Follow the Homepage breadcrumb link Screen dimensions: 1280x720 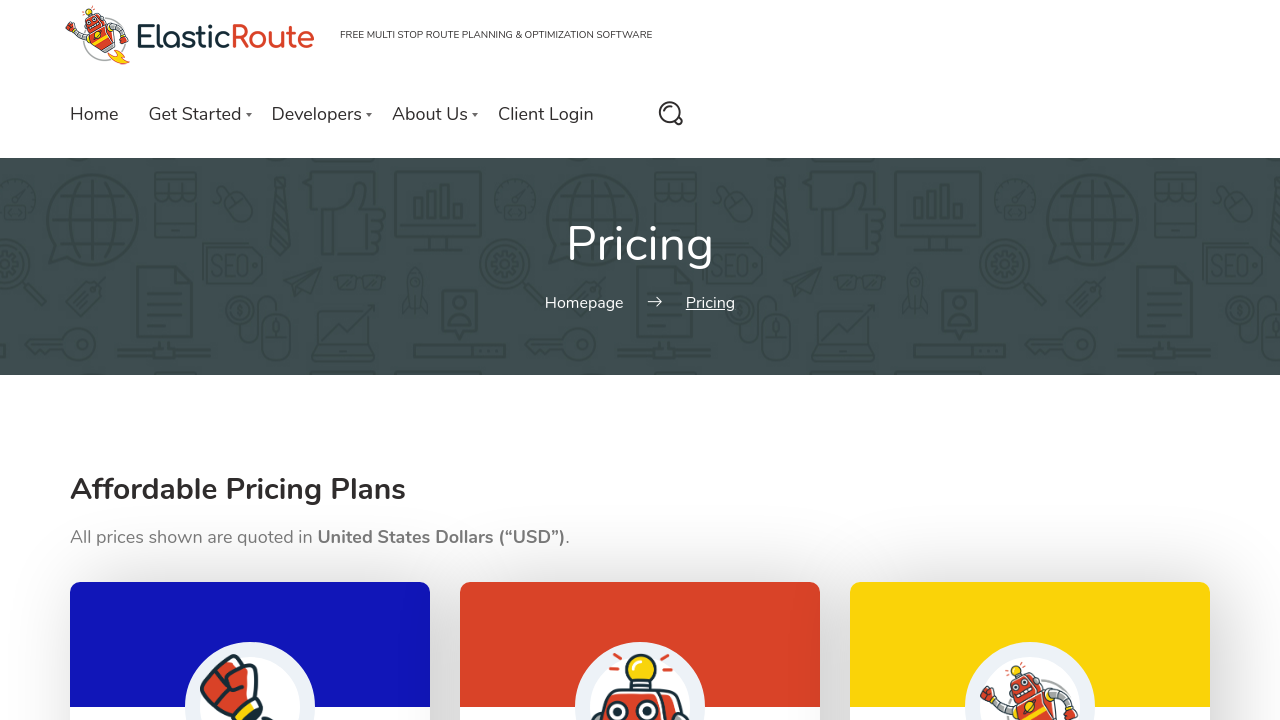coord(584,303)
